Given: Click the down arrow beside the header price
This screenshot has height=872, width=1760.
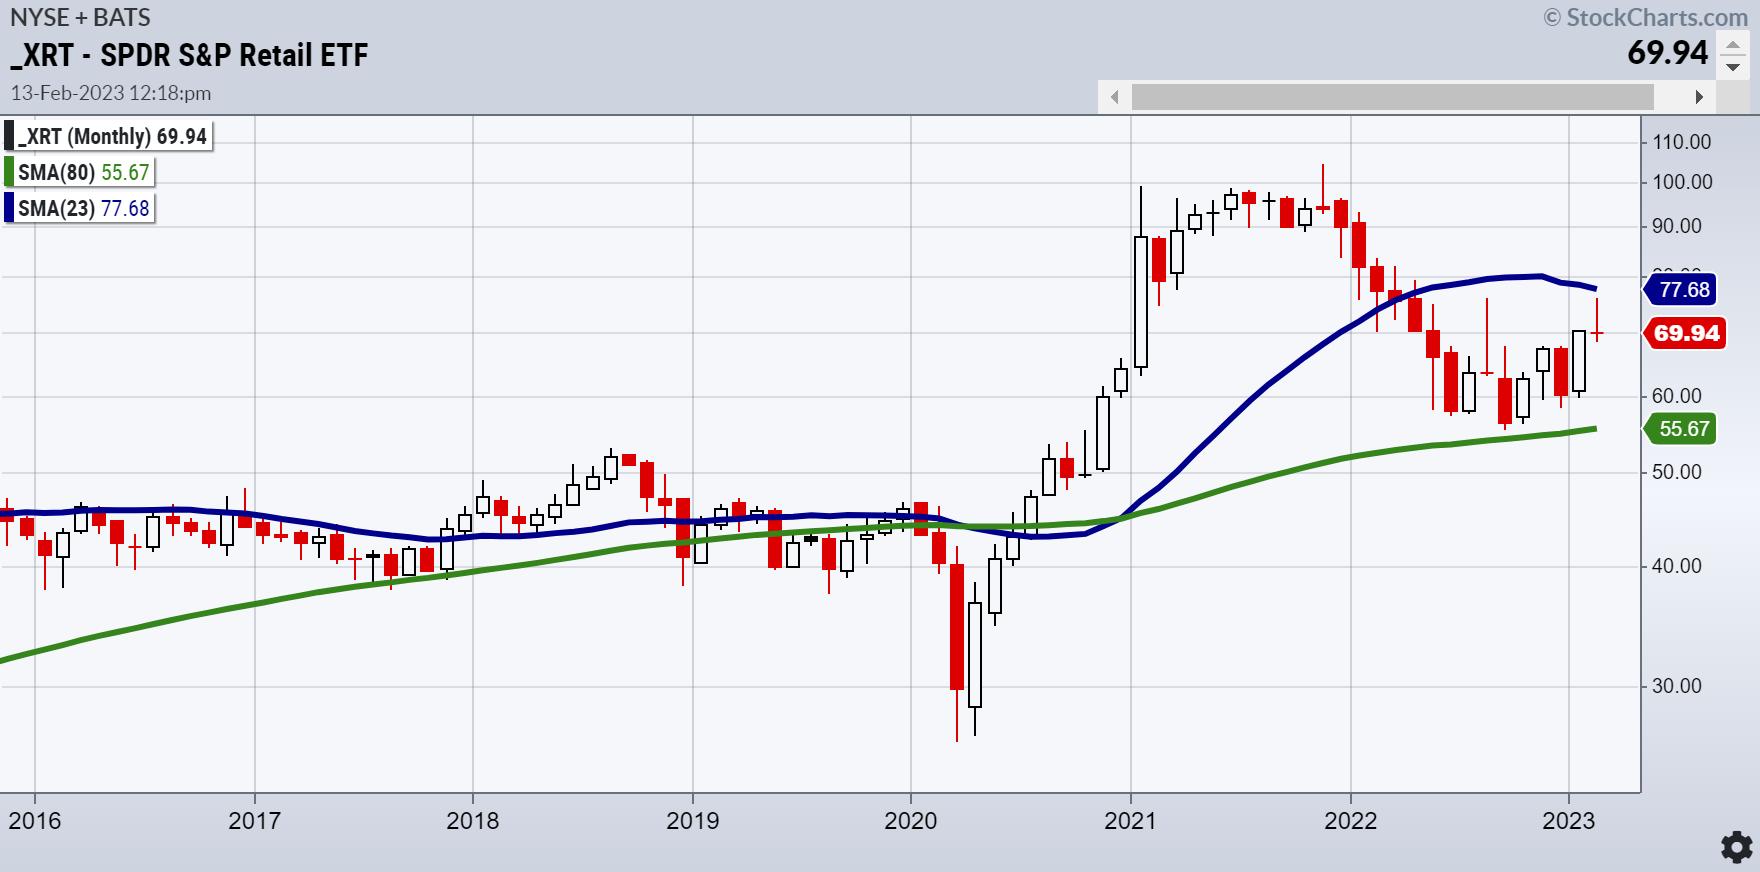Looking at the screenshot, I should tap(1732, 67).
